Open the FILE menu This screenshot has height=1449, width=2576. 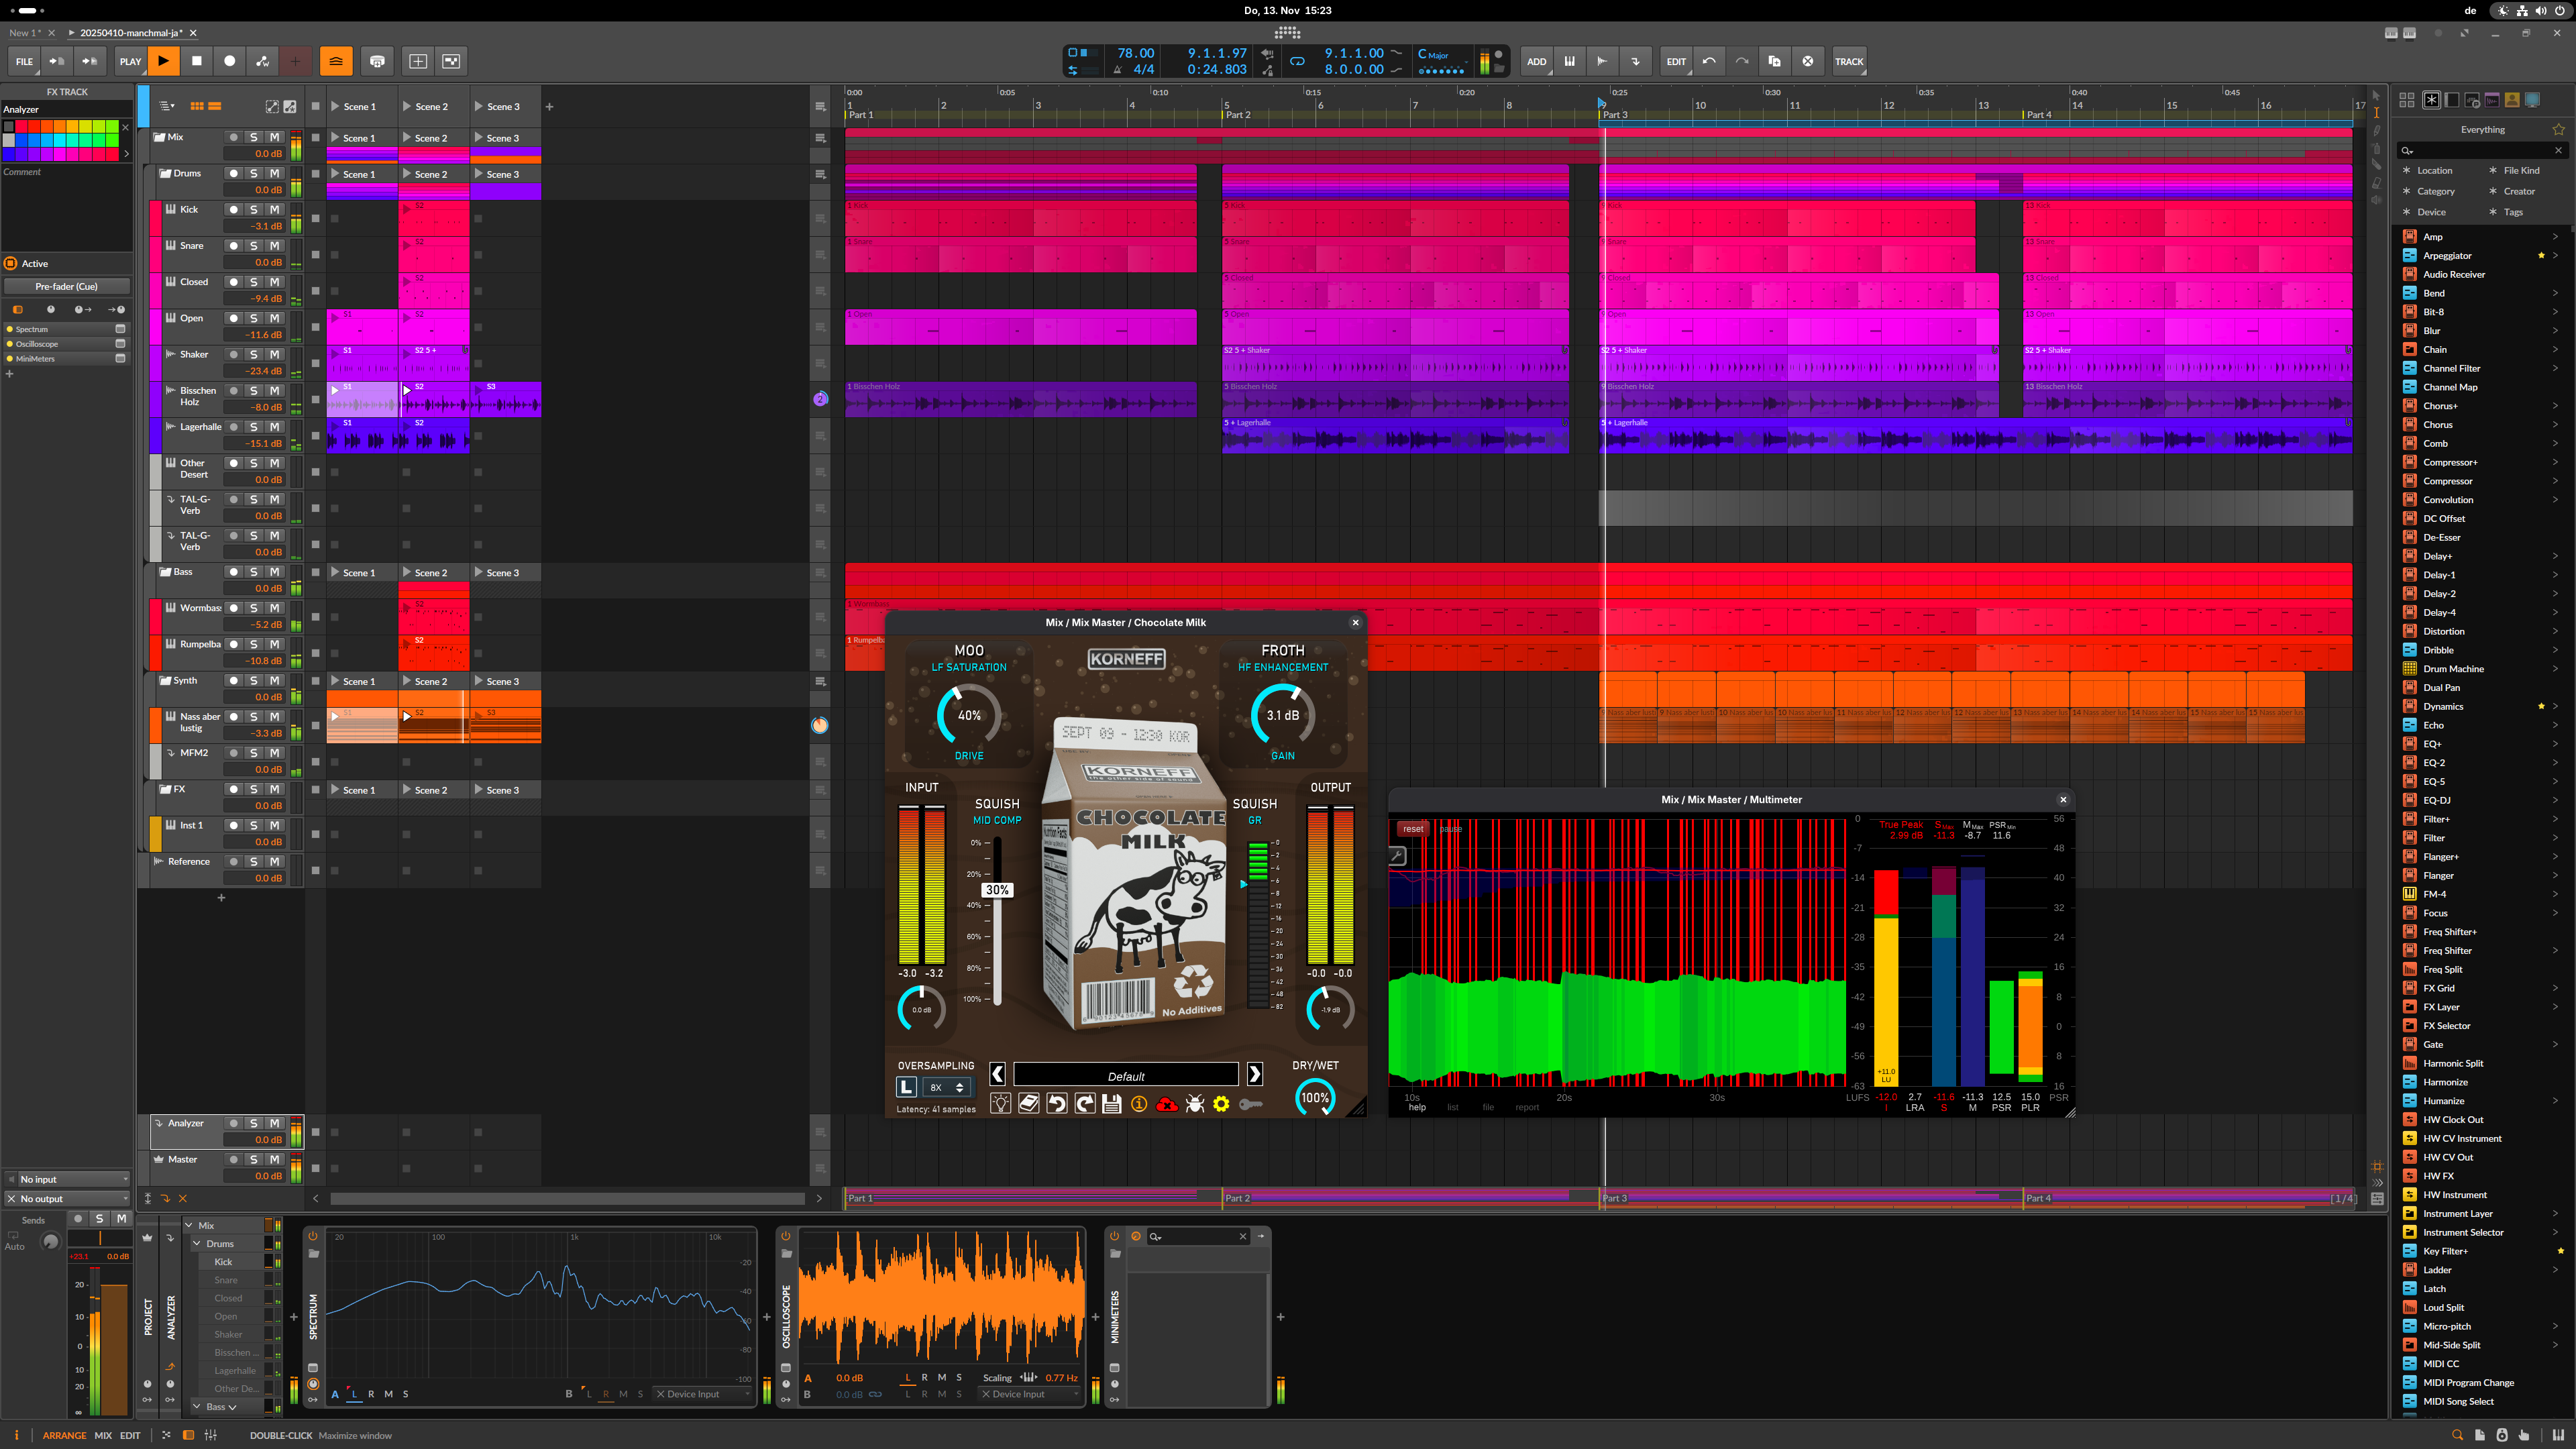[24, 61]
